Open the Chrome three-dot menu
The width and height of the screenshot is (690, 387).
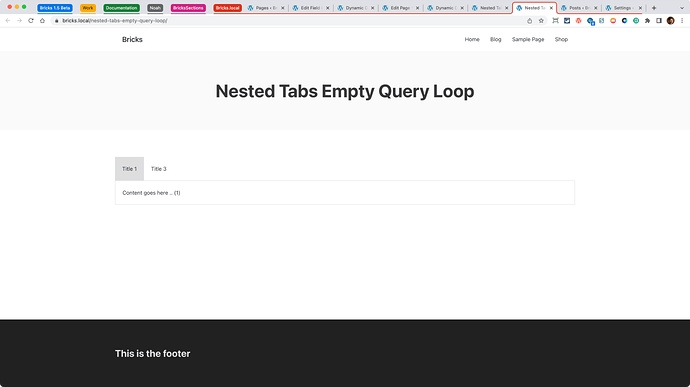(x=682, y=21)
